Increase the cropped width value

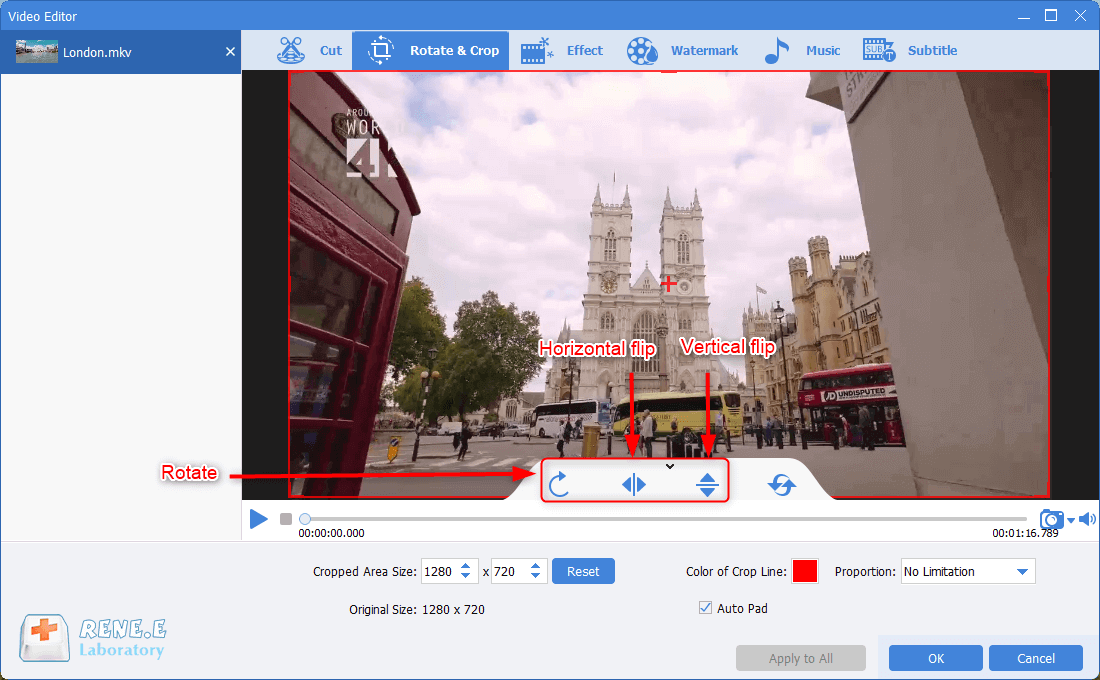[466, 566]
